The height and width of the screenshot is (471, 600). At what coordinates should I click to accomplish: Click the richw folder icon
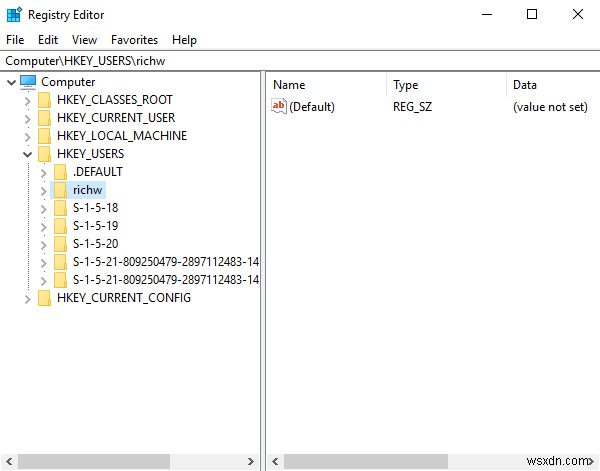60,190
